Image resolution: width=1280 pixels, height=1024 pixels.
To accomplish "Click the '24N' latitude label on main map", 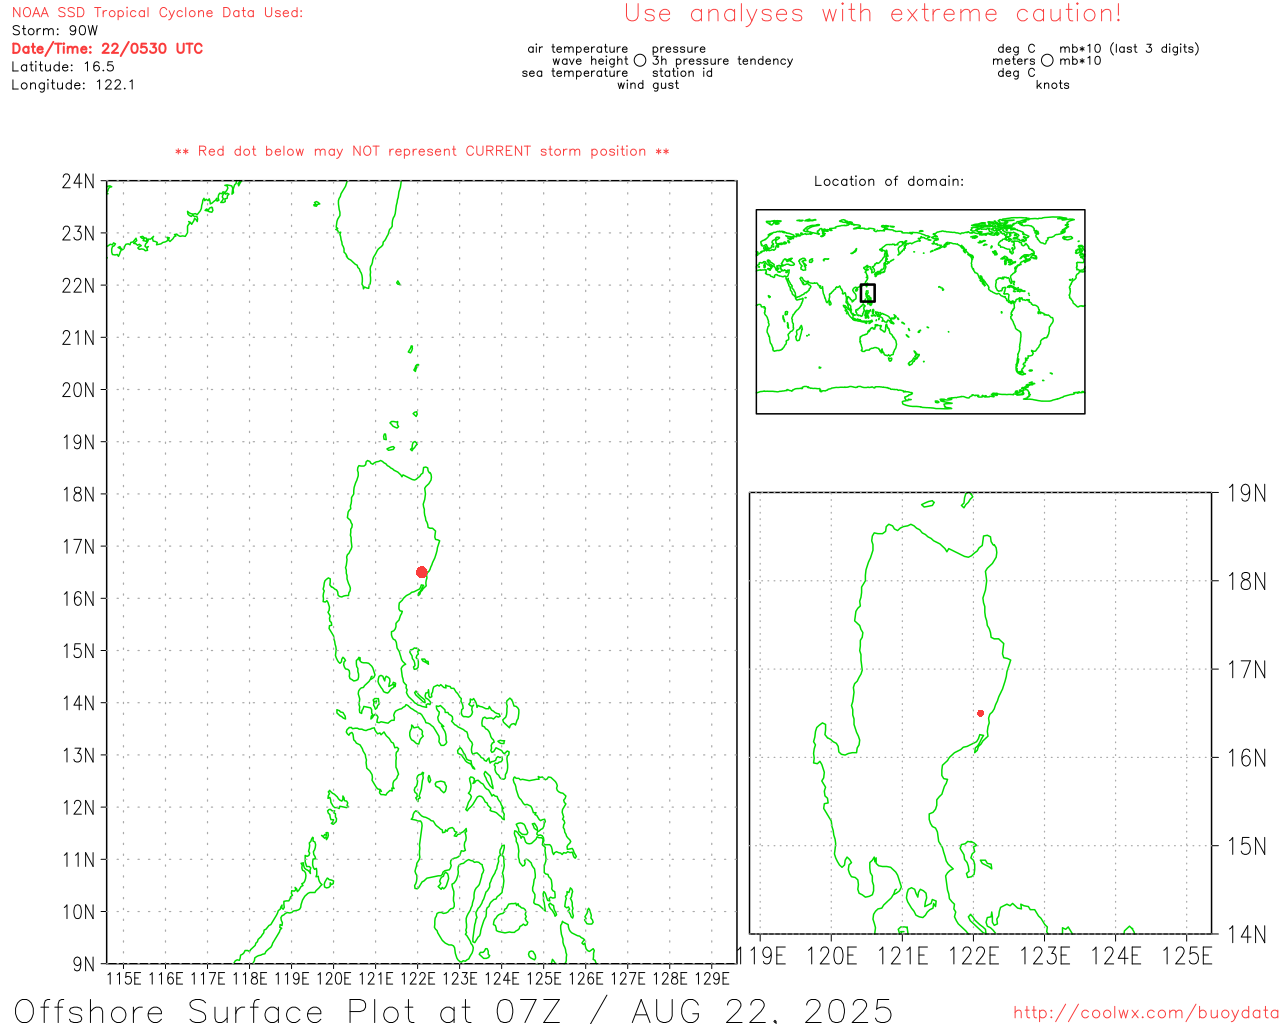I will coord(78,181).
